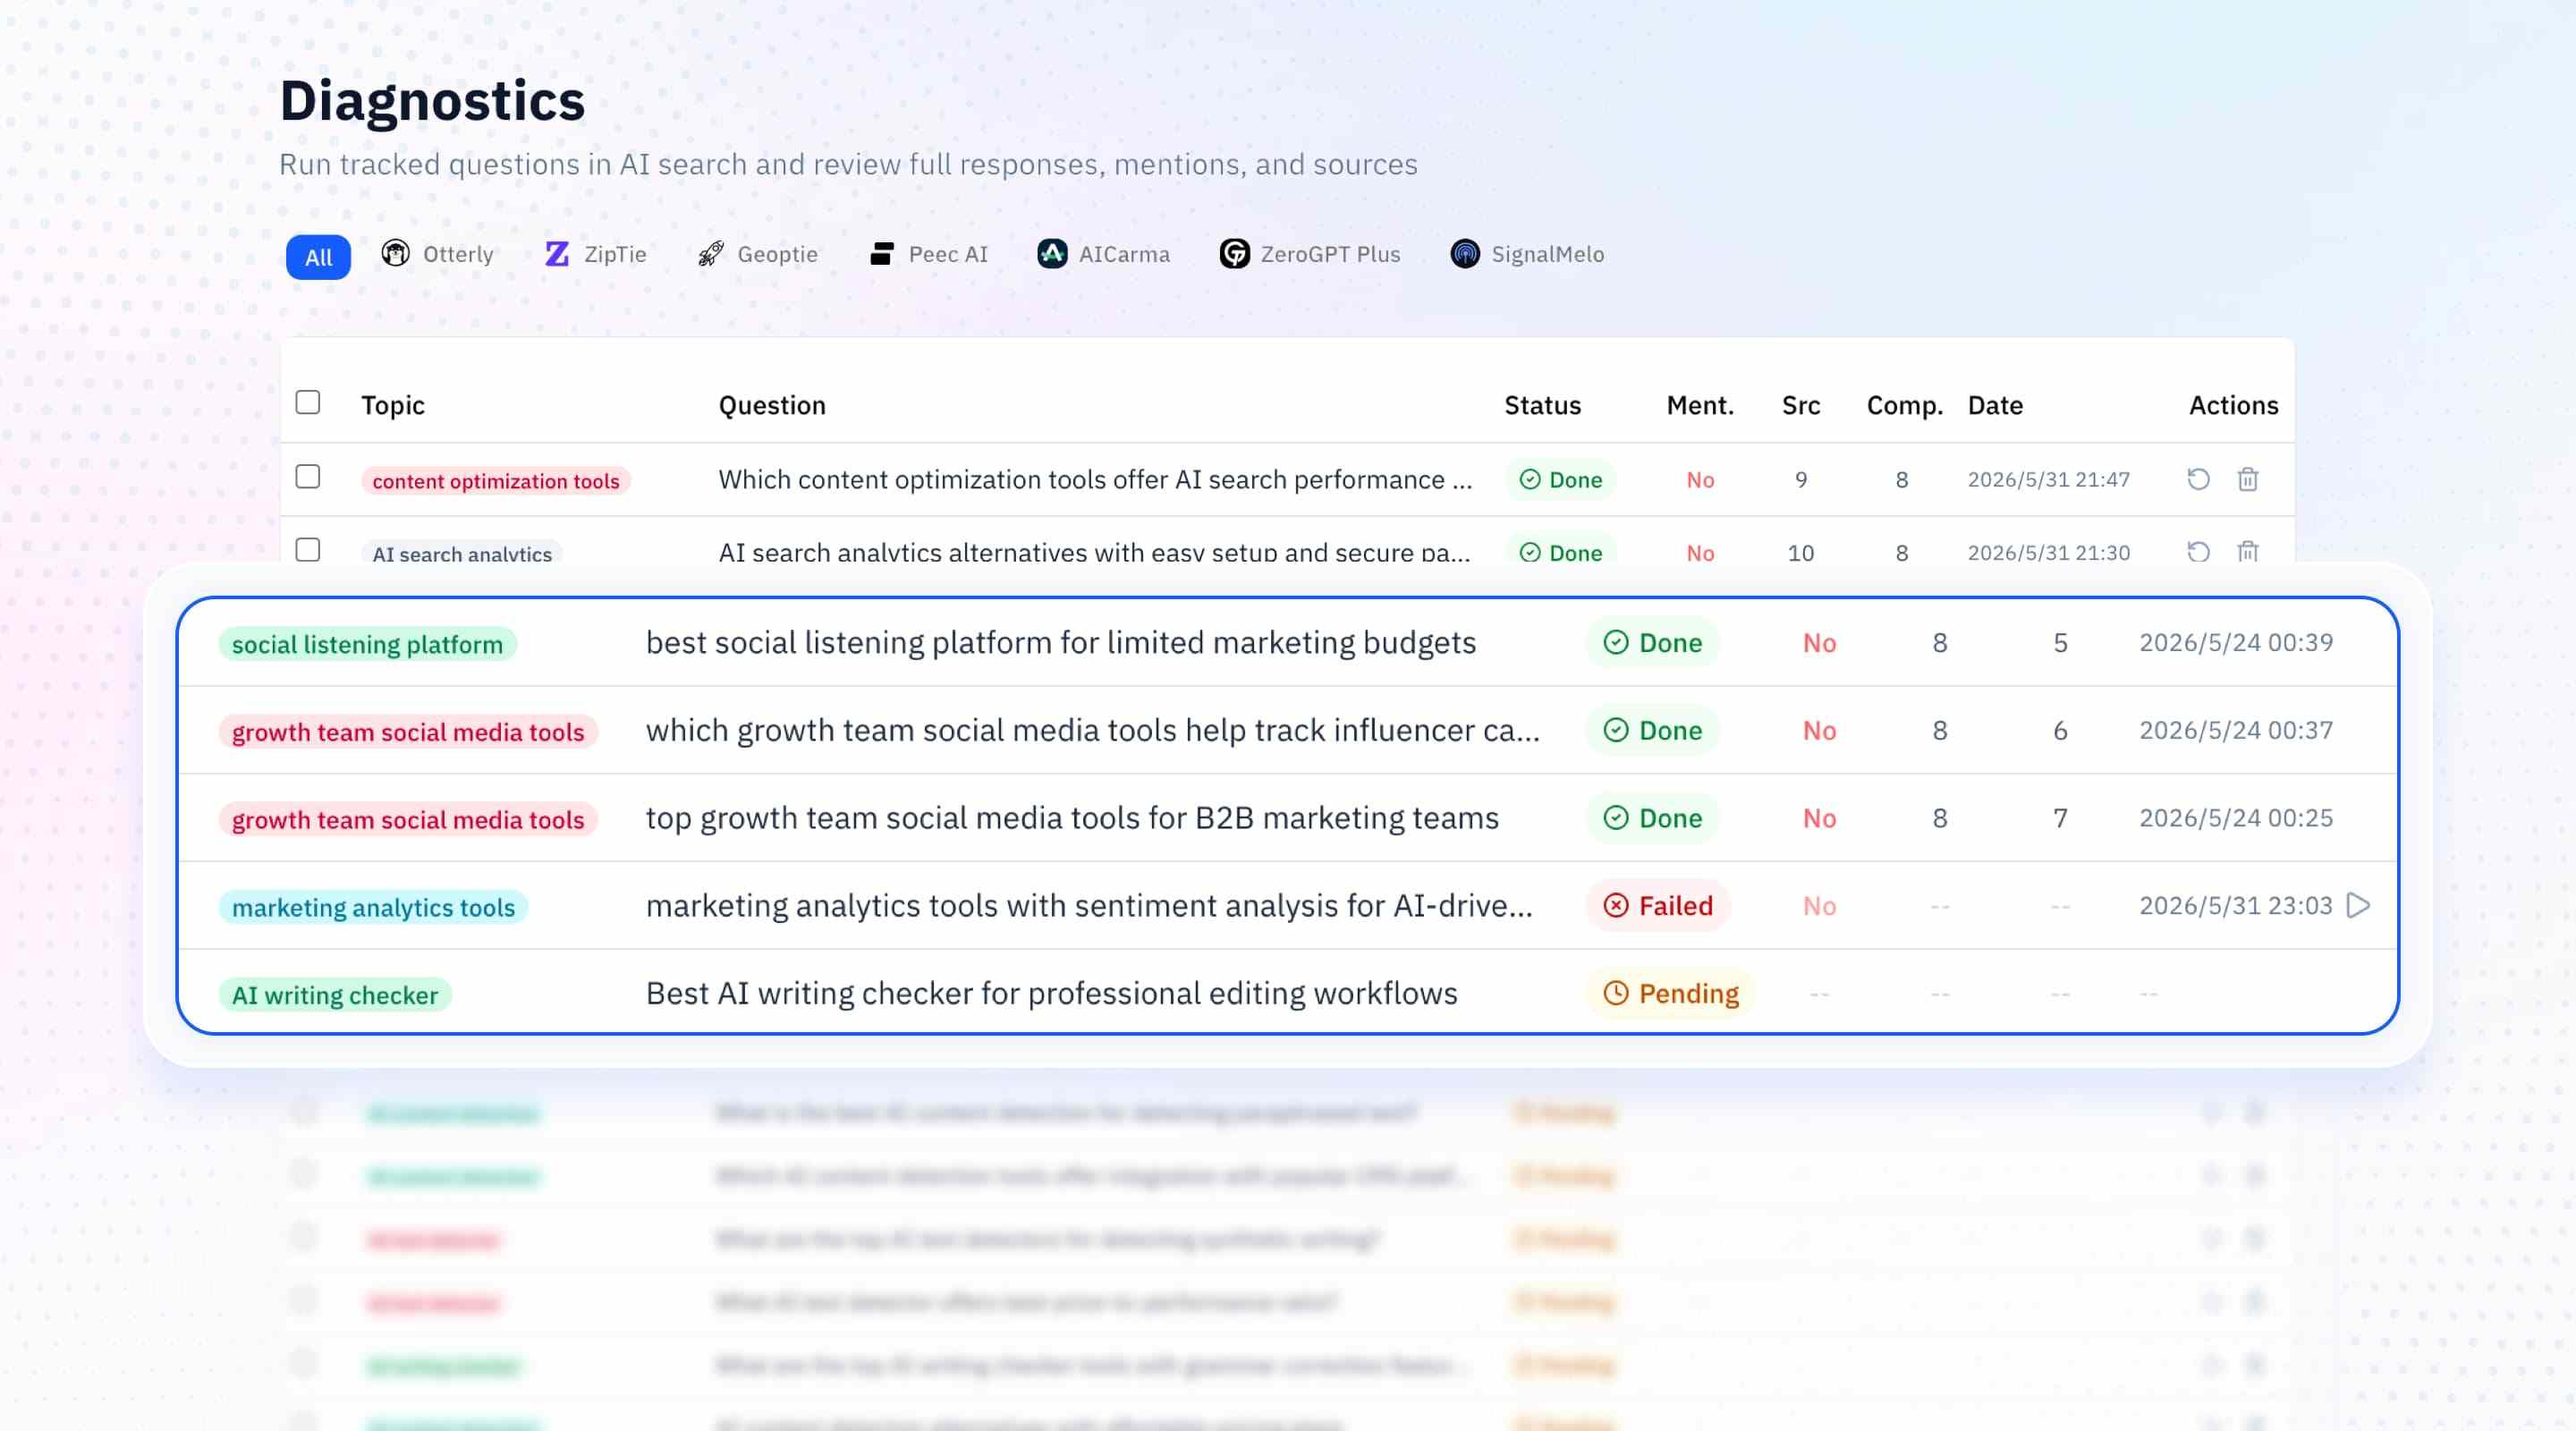Image resolution: width=2576 pixels, height=1431 pixels.
Task: Rerun the AI search analytics question
Action: pos(2198,551)
